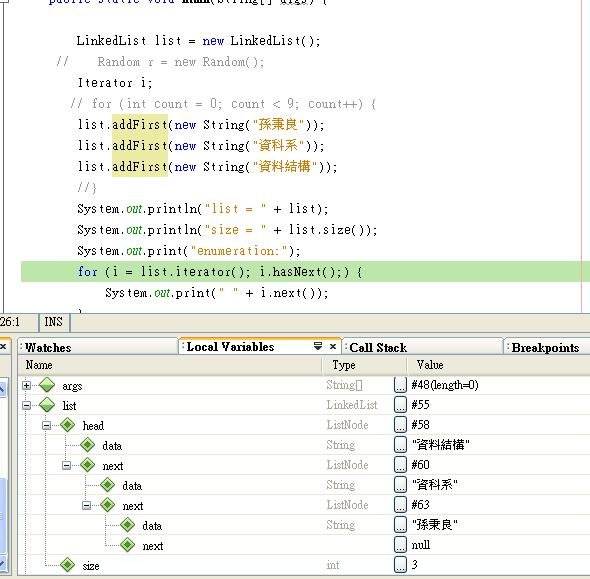The height and width of the screenshot is (579, 590).
Task: Click diamond icon of next #63 row
Action: pyautogui.click(x=107, y=505)
